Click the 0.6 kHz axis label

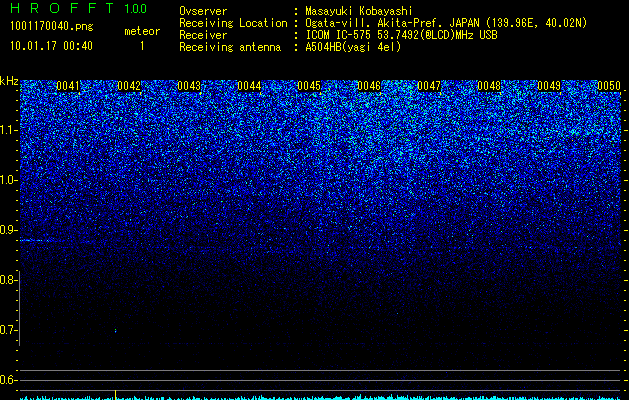8,380
